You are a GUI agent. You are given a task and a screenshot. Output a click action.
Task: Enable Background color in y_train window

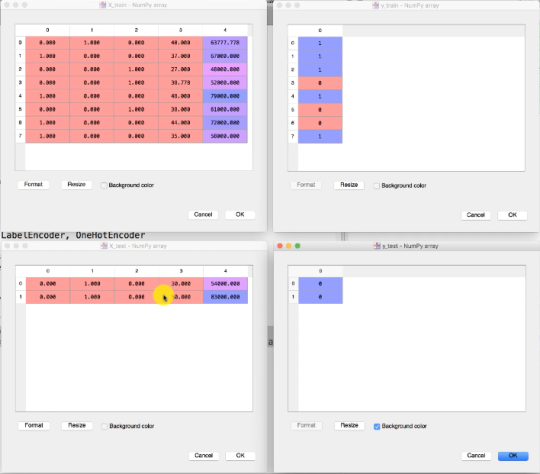[x=376, y=186]
